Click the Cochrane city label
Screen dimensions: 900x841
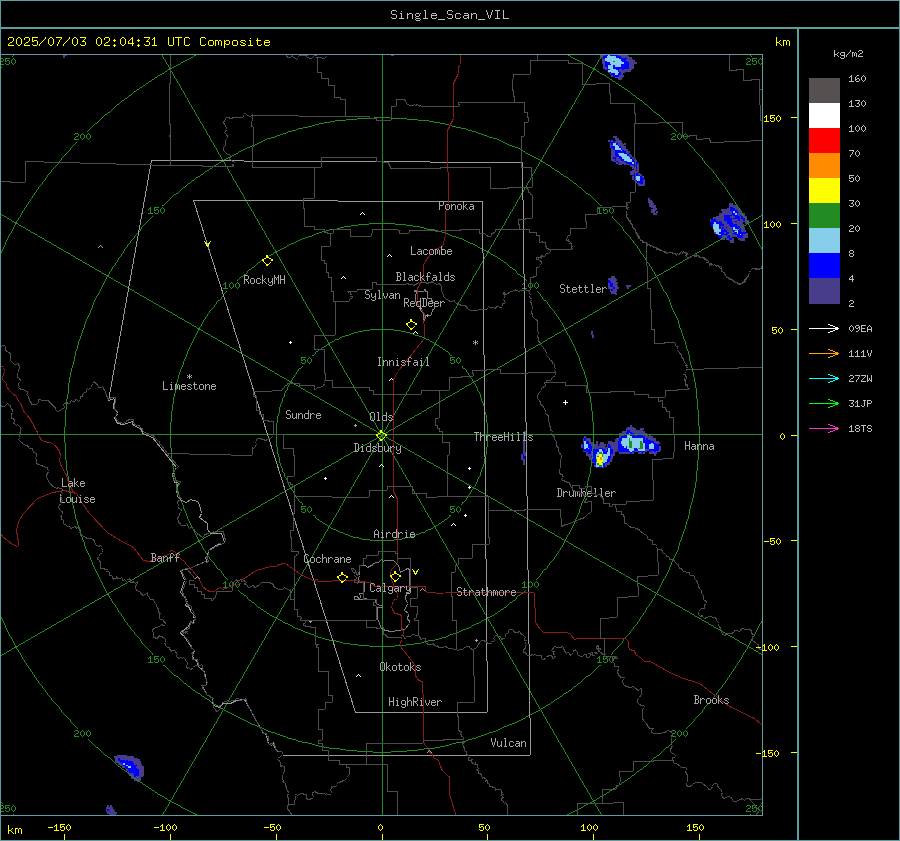(327, 559)
